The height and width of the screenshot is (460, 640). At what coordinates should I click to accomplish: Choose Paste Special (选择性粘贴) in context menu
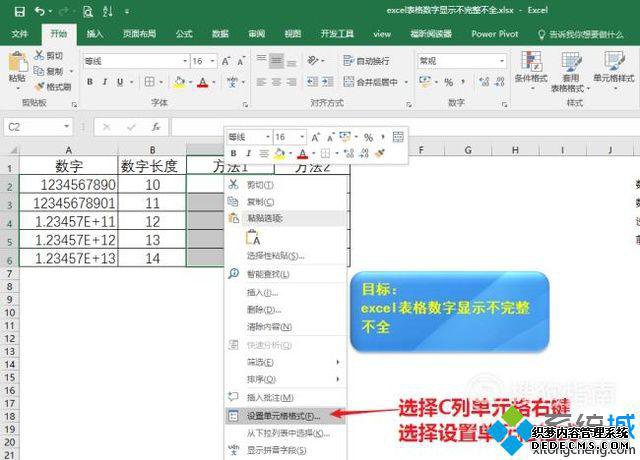pos(286,256)
